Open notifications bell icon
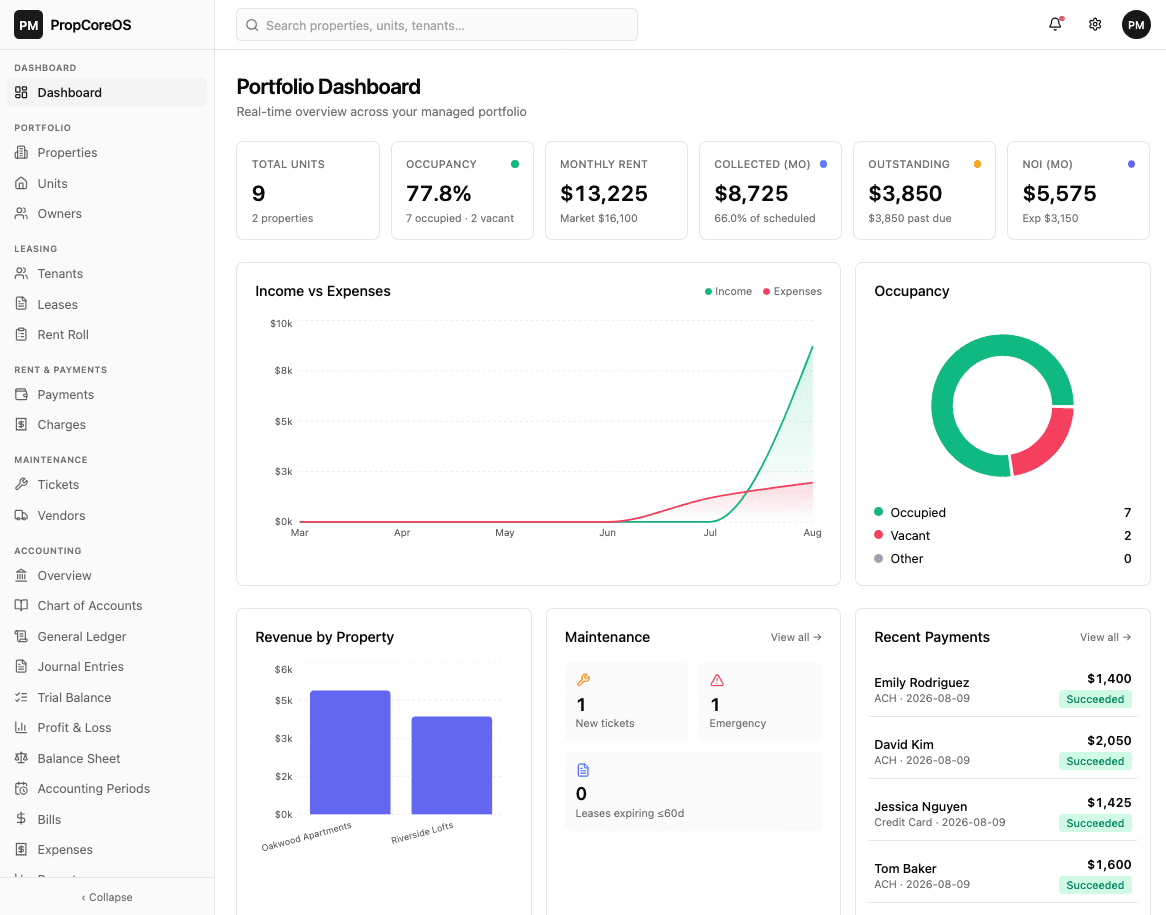This screenshot has width=1166, height=915. pos(1055,25)
